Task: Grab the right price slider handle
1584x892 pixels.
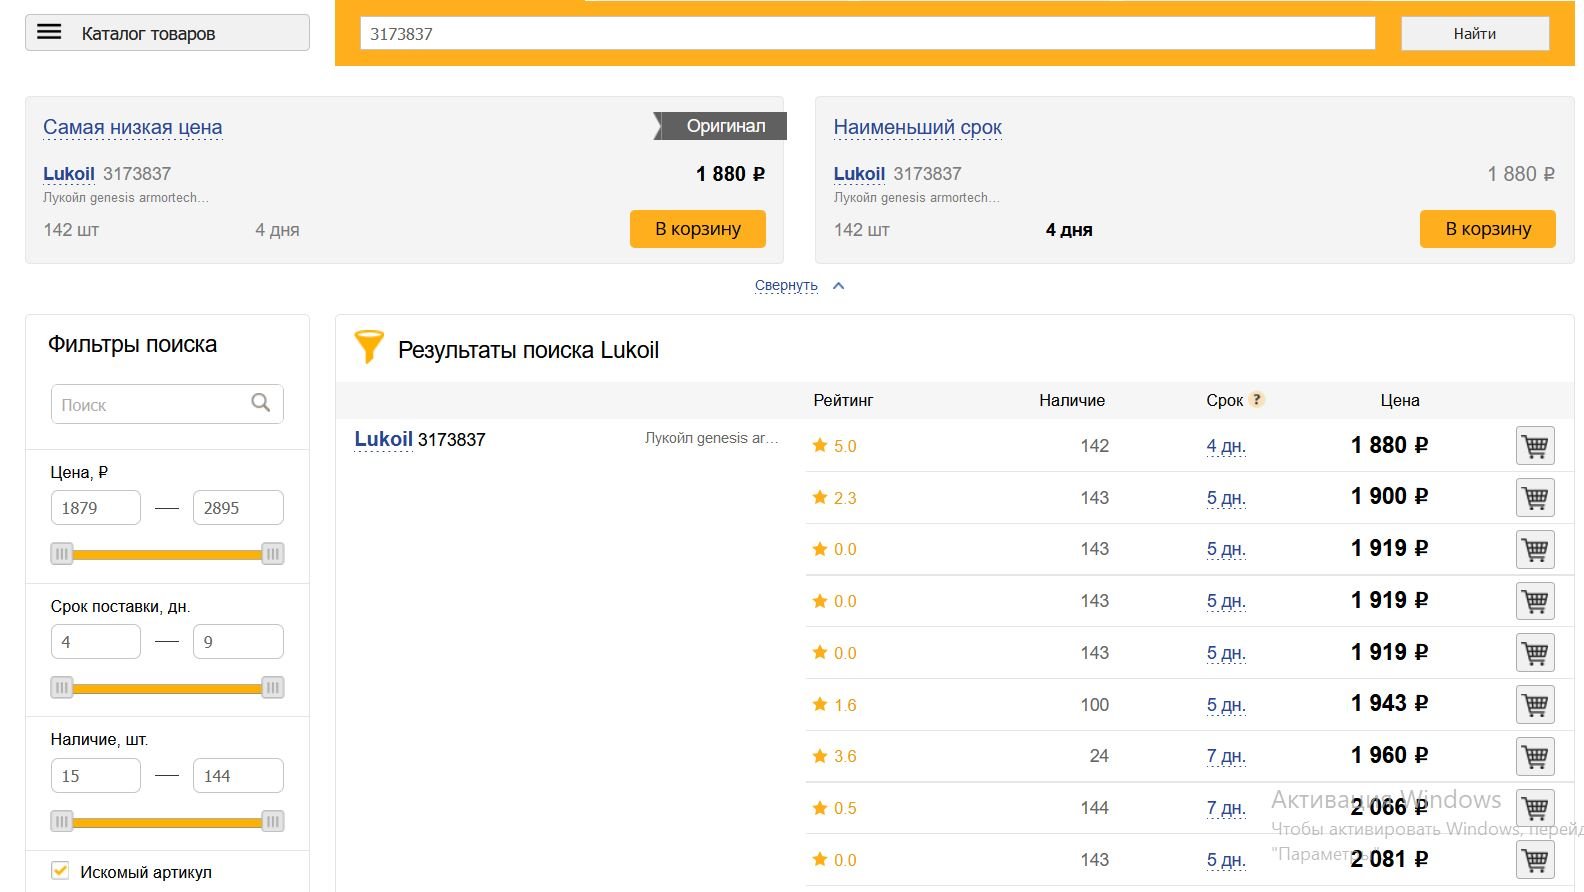Action: (x=273, y=554)
